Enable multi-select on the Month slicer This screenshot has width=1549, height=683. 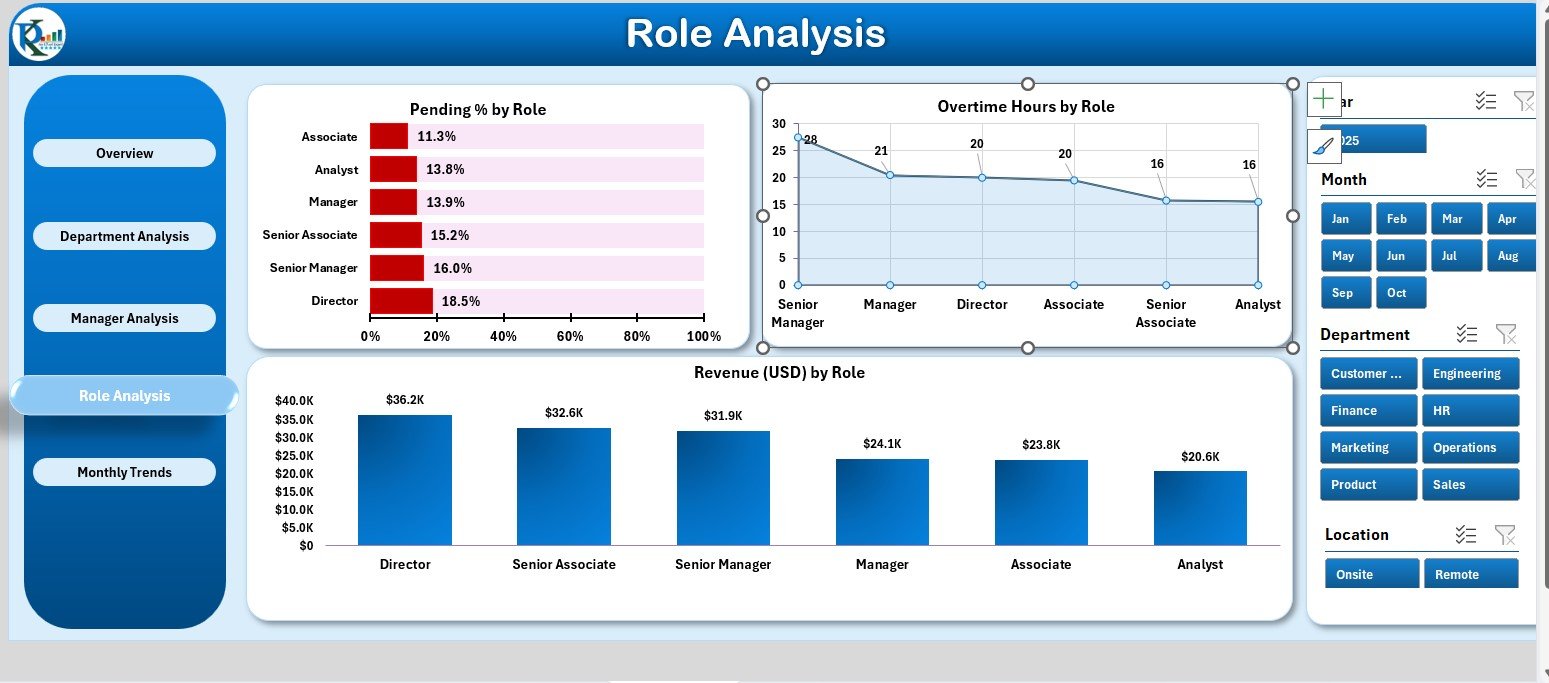[x=1486, y=179]
